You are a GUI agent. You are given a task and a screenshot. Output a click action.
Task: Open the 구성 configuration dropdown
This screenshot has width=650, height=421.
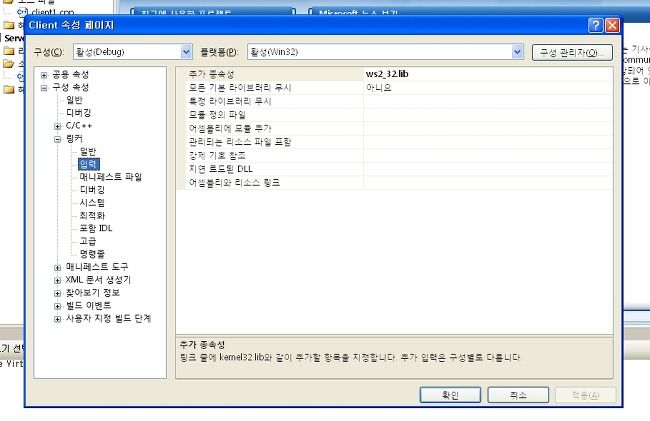click(186, 52)
